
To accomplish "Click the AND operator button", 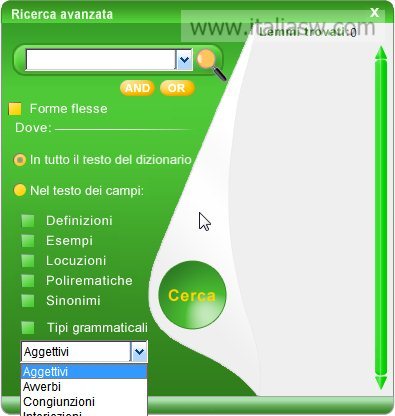I will [137, 88].
